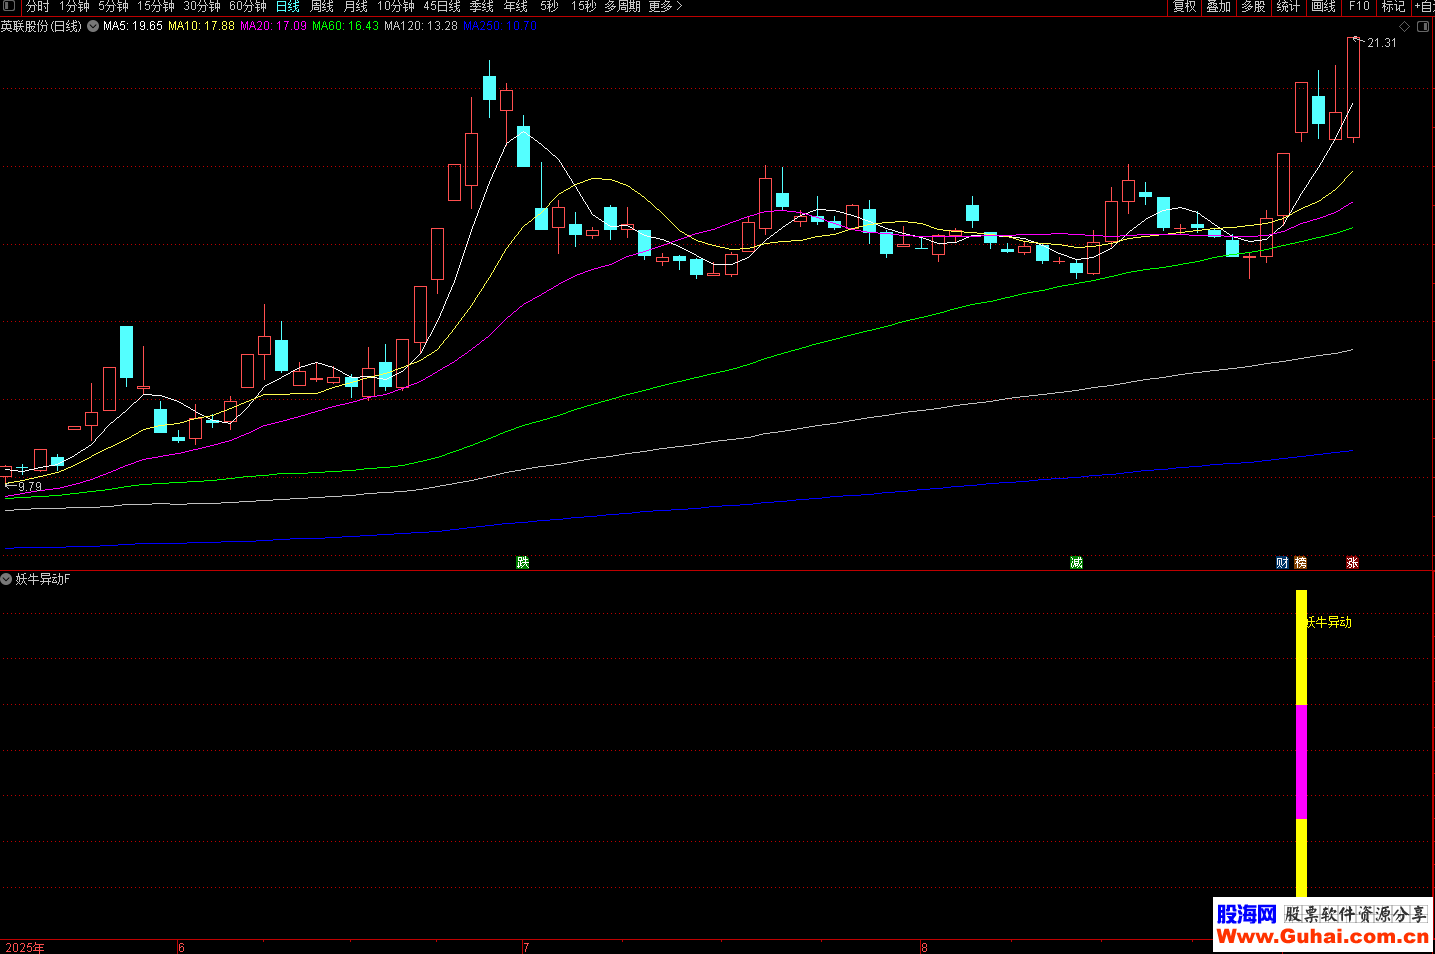1435x954 pixels.
Task: Click the 英联股份(日线) stock title
Action: click(41, 26)
